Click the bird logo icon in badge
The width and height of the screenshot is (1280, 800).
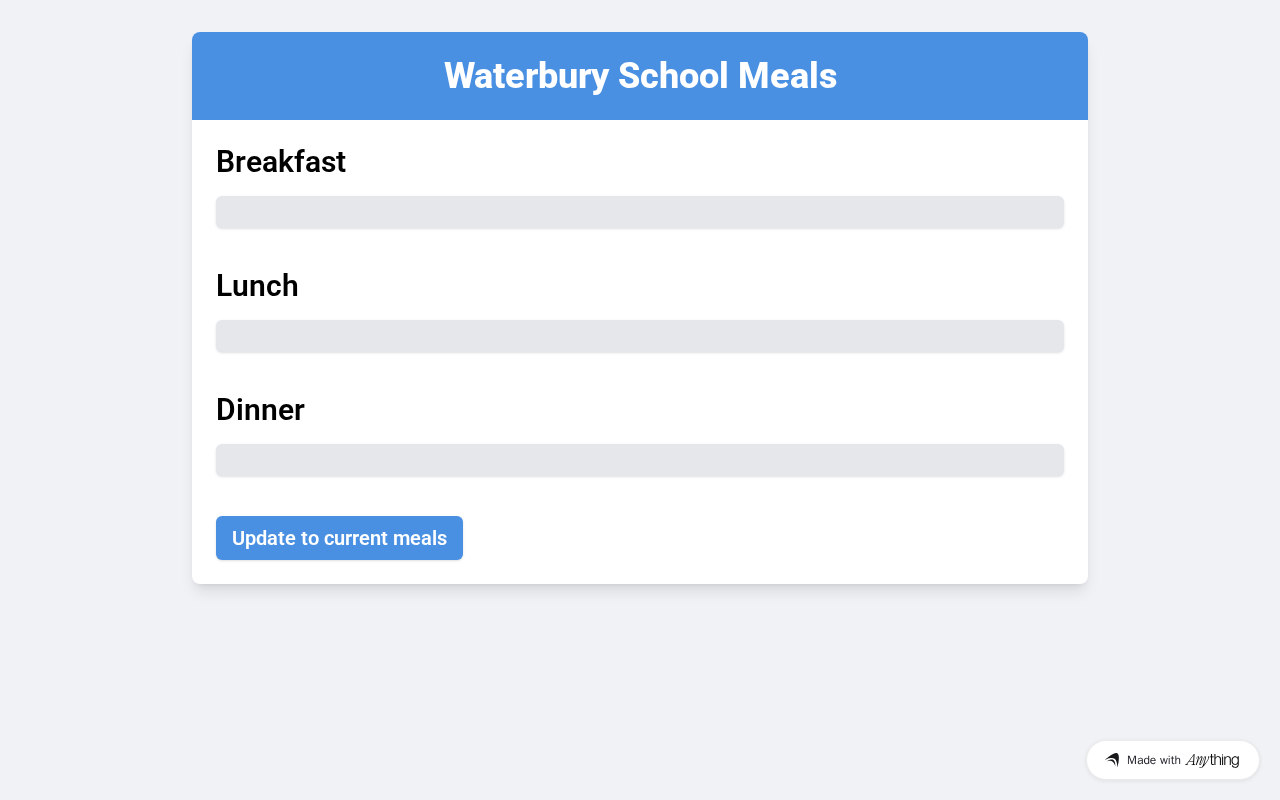pos(1112,760)
